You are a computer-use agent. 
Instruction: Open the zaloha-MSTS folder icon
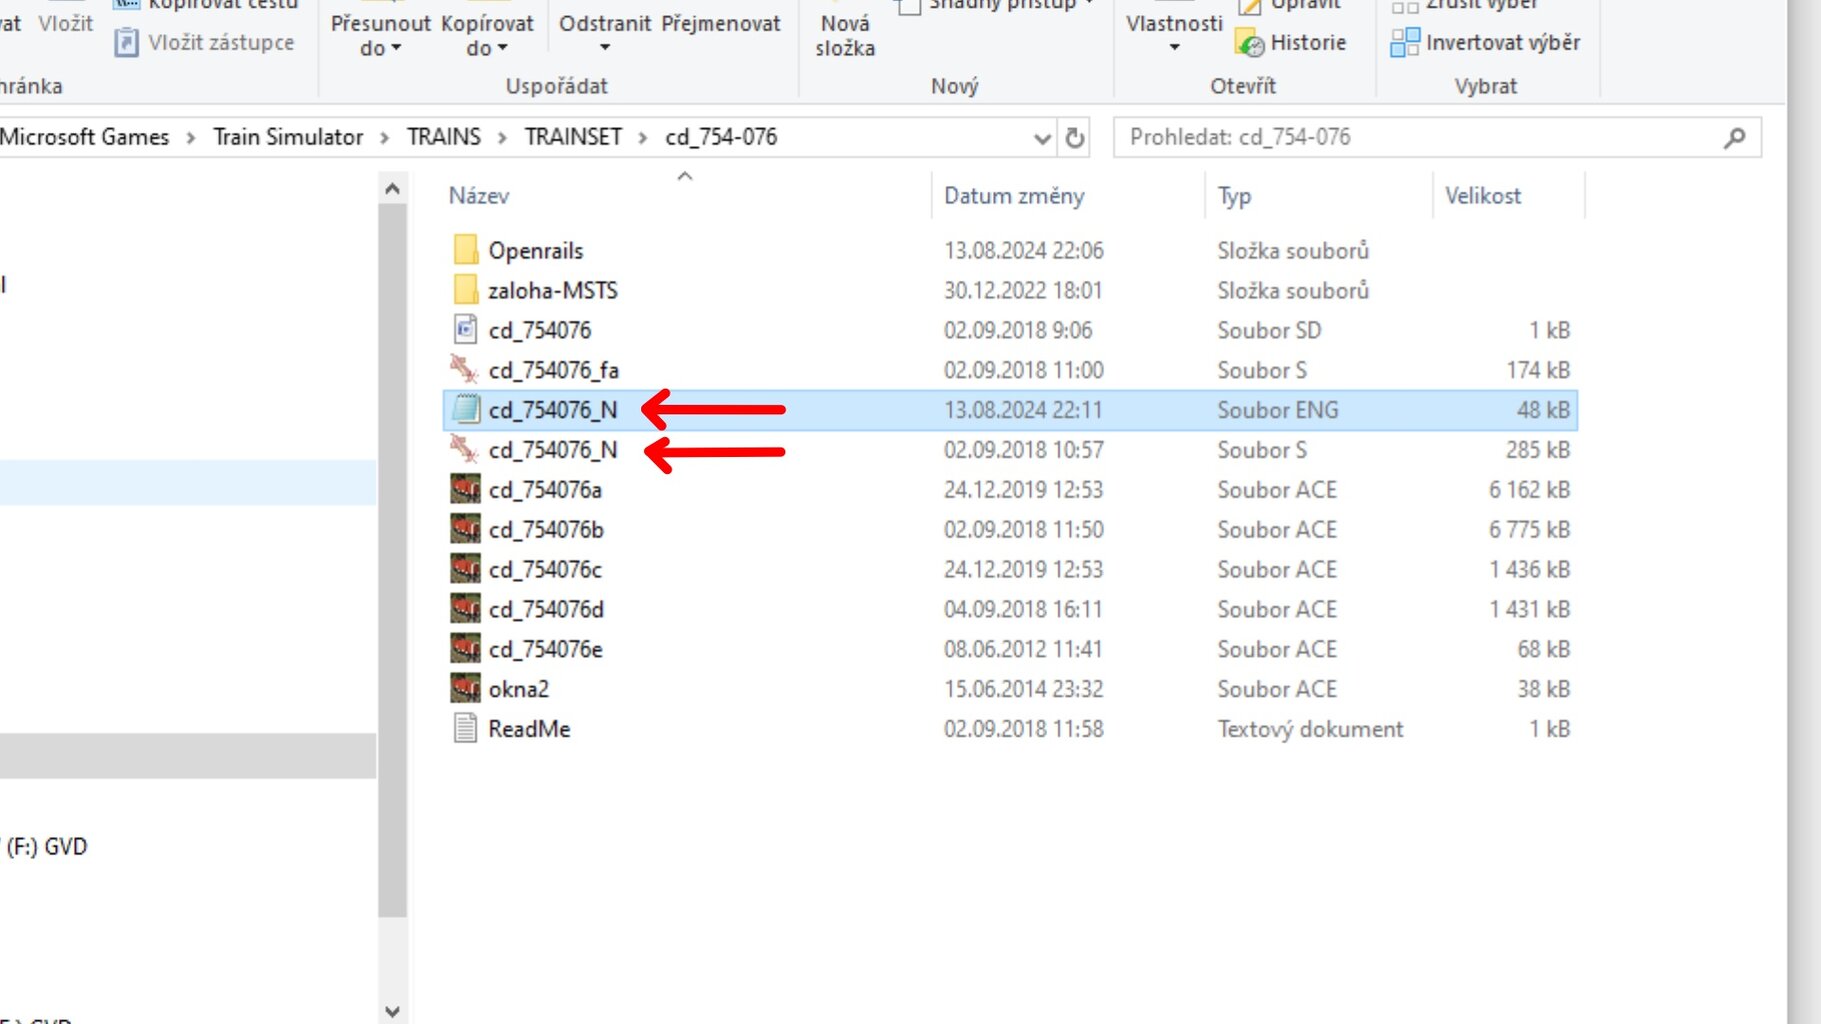pyautogui.click(x=465, y=290)
